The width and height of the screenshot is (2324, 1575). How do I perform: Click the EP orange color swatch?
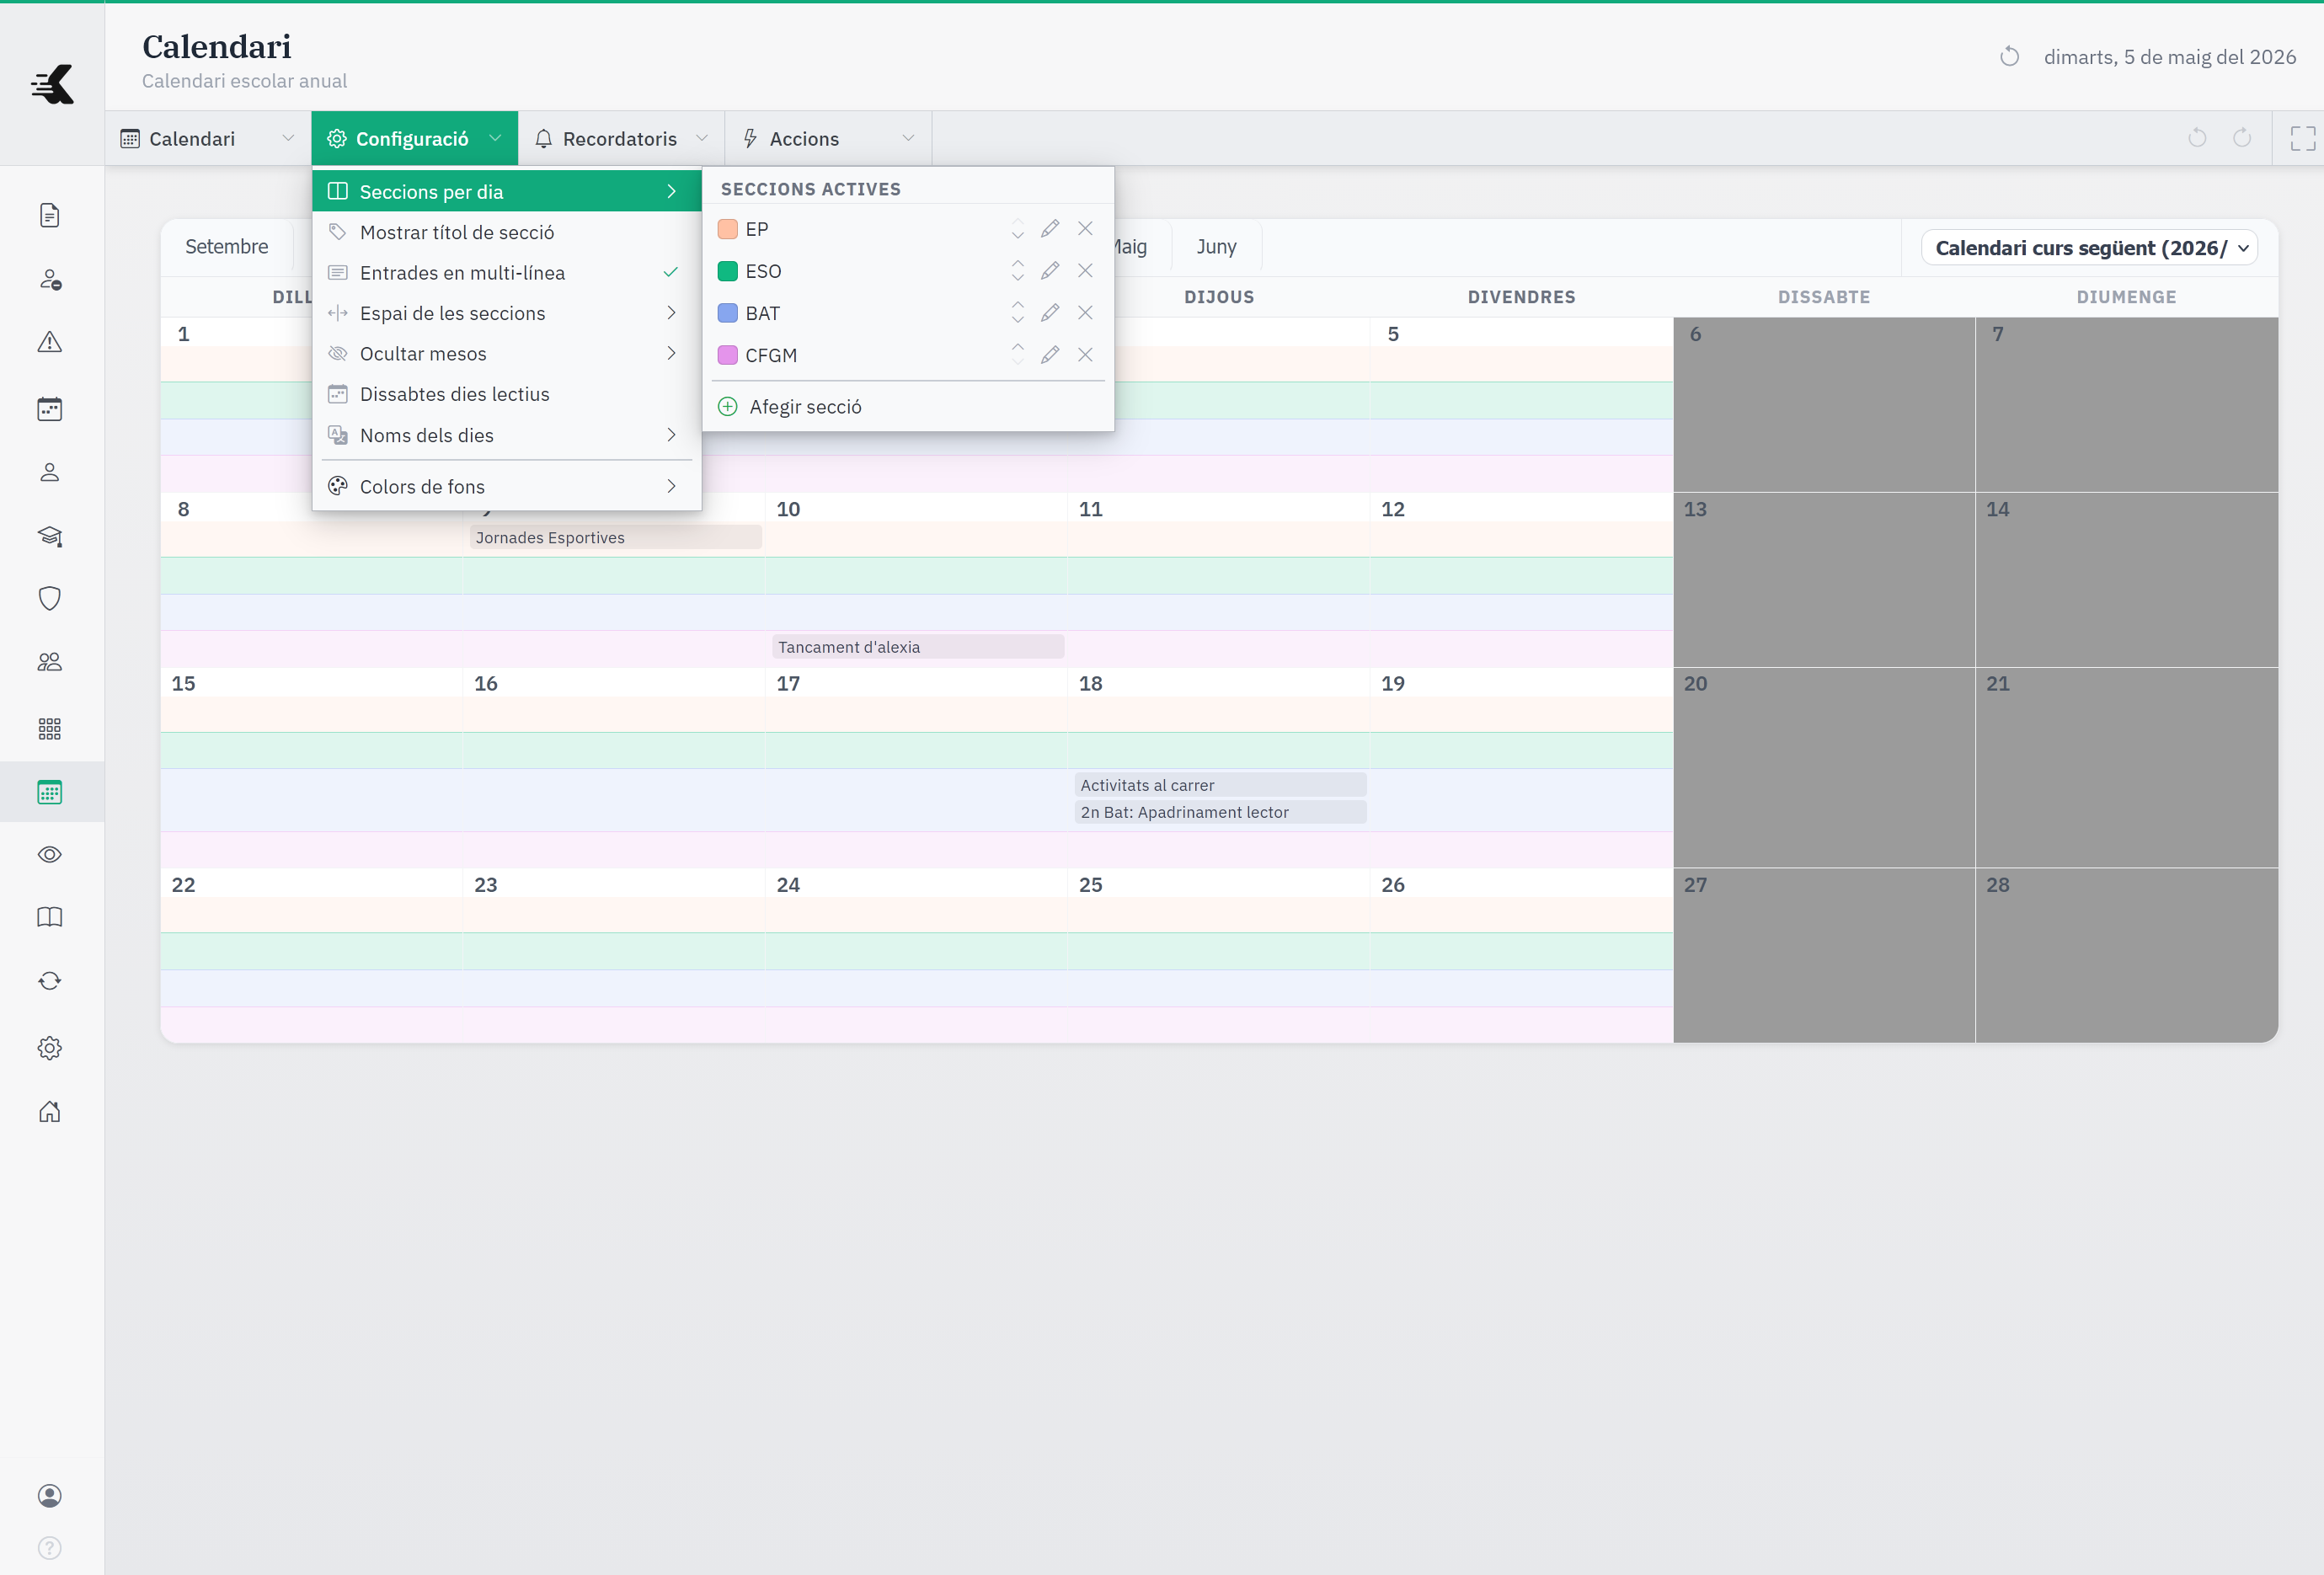click(728, 229)
